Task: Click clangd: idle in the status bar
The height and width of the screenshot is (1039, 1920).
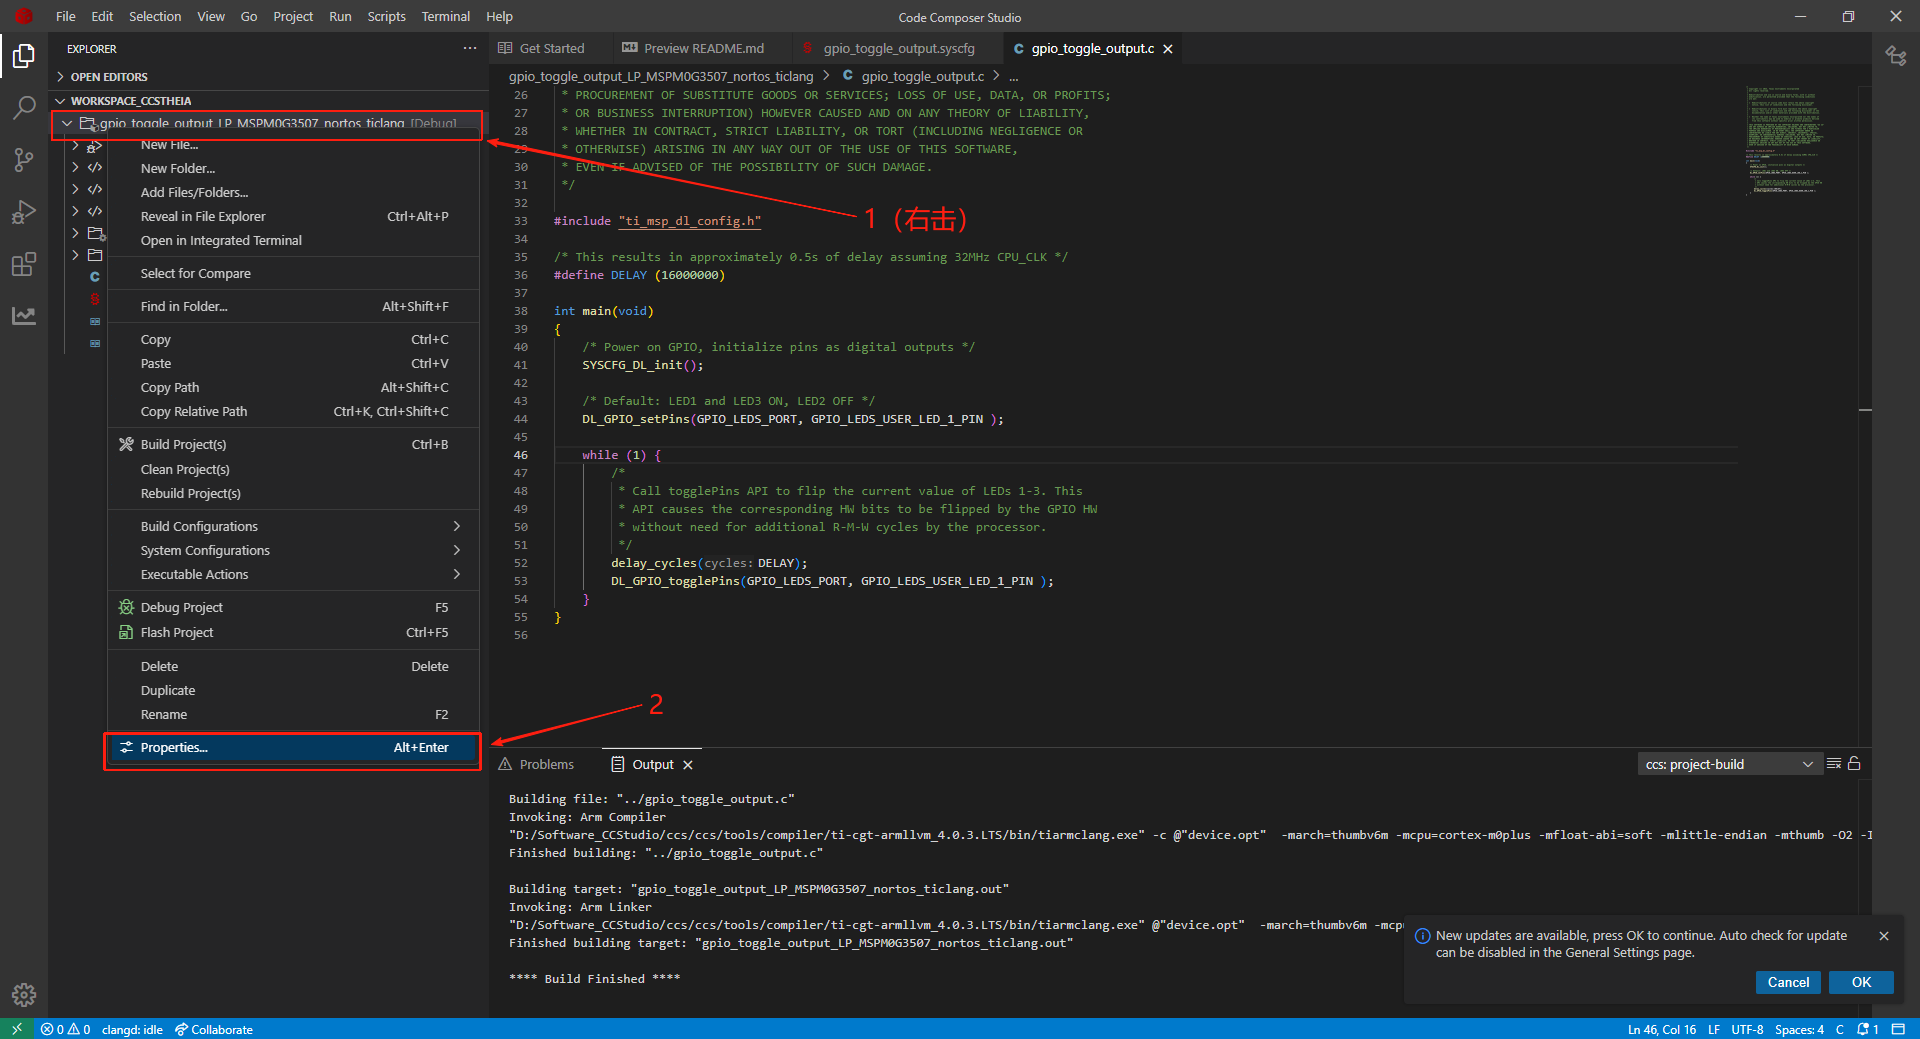Action: click(x=132, y=1029)
